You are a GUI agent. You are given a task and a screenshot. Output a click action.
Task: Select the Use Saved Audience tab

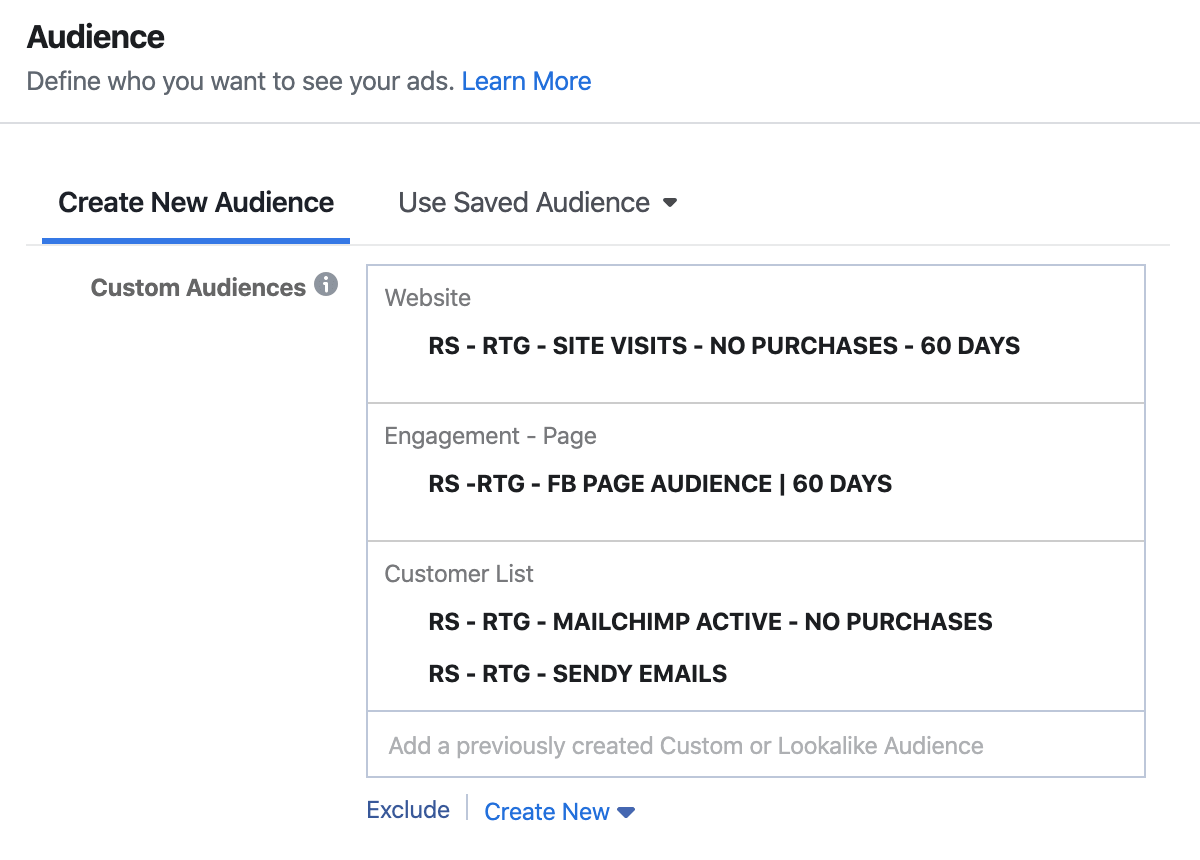(x=524, y=203)
